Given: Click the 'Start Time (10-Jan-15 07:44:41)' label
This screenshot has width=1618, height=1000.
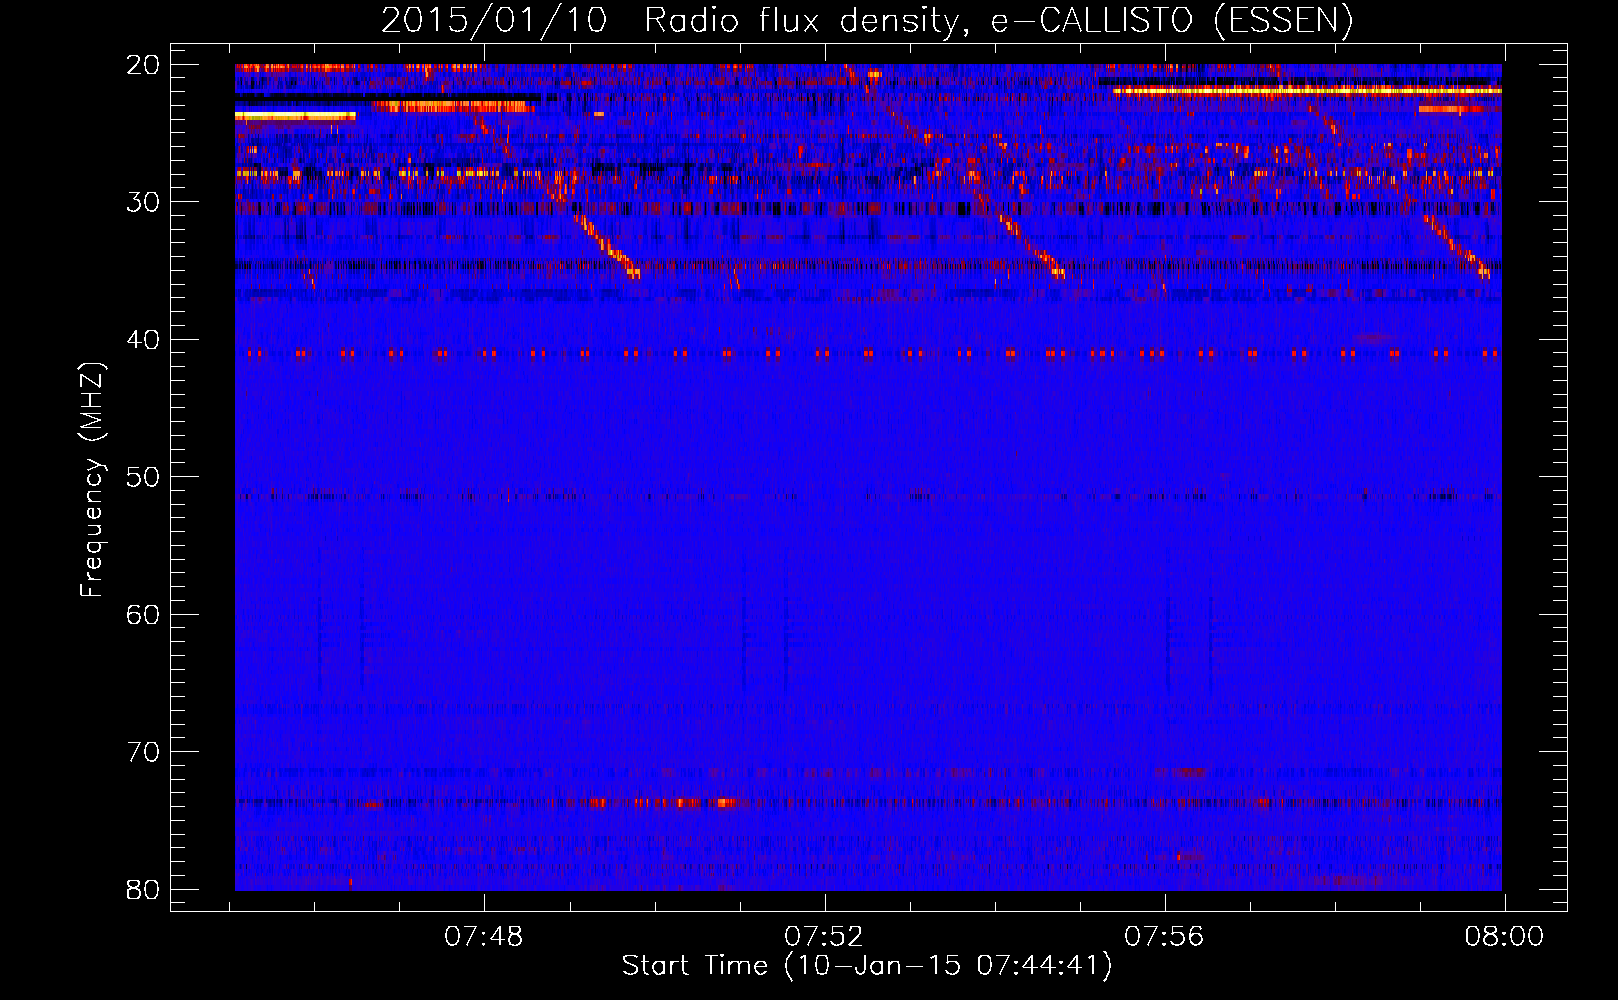Looking at the screenshot, I should pyautogui.click(x=867, y=966).
